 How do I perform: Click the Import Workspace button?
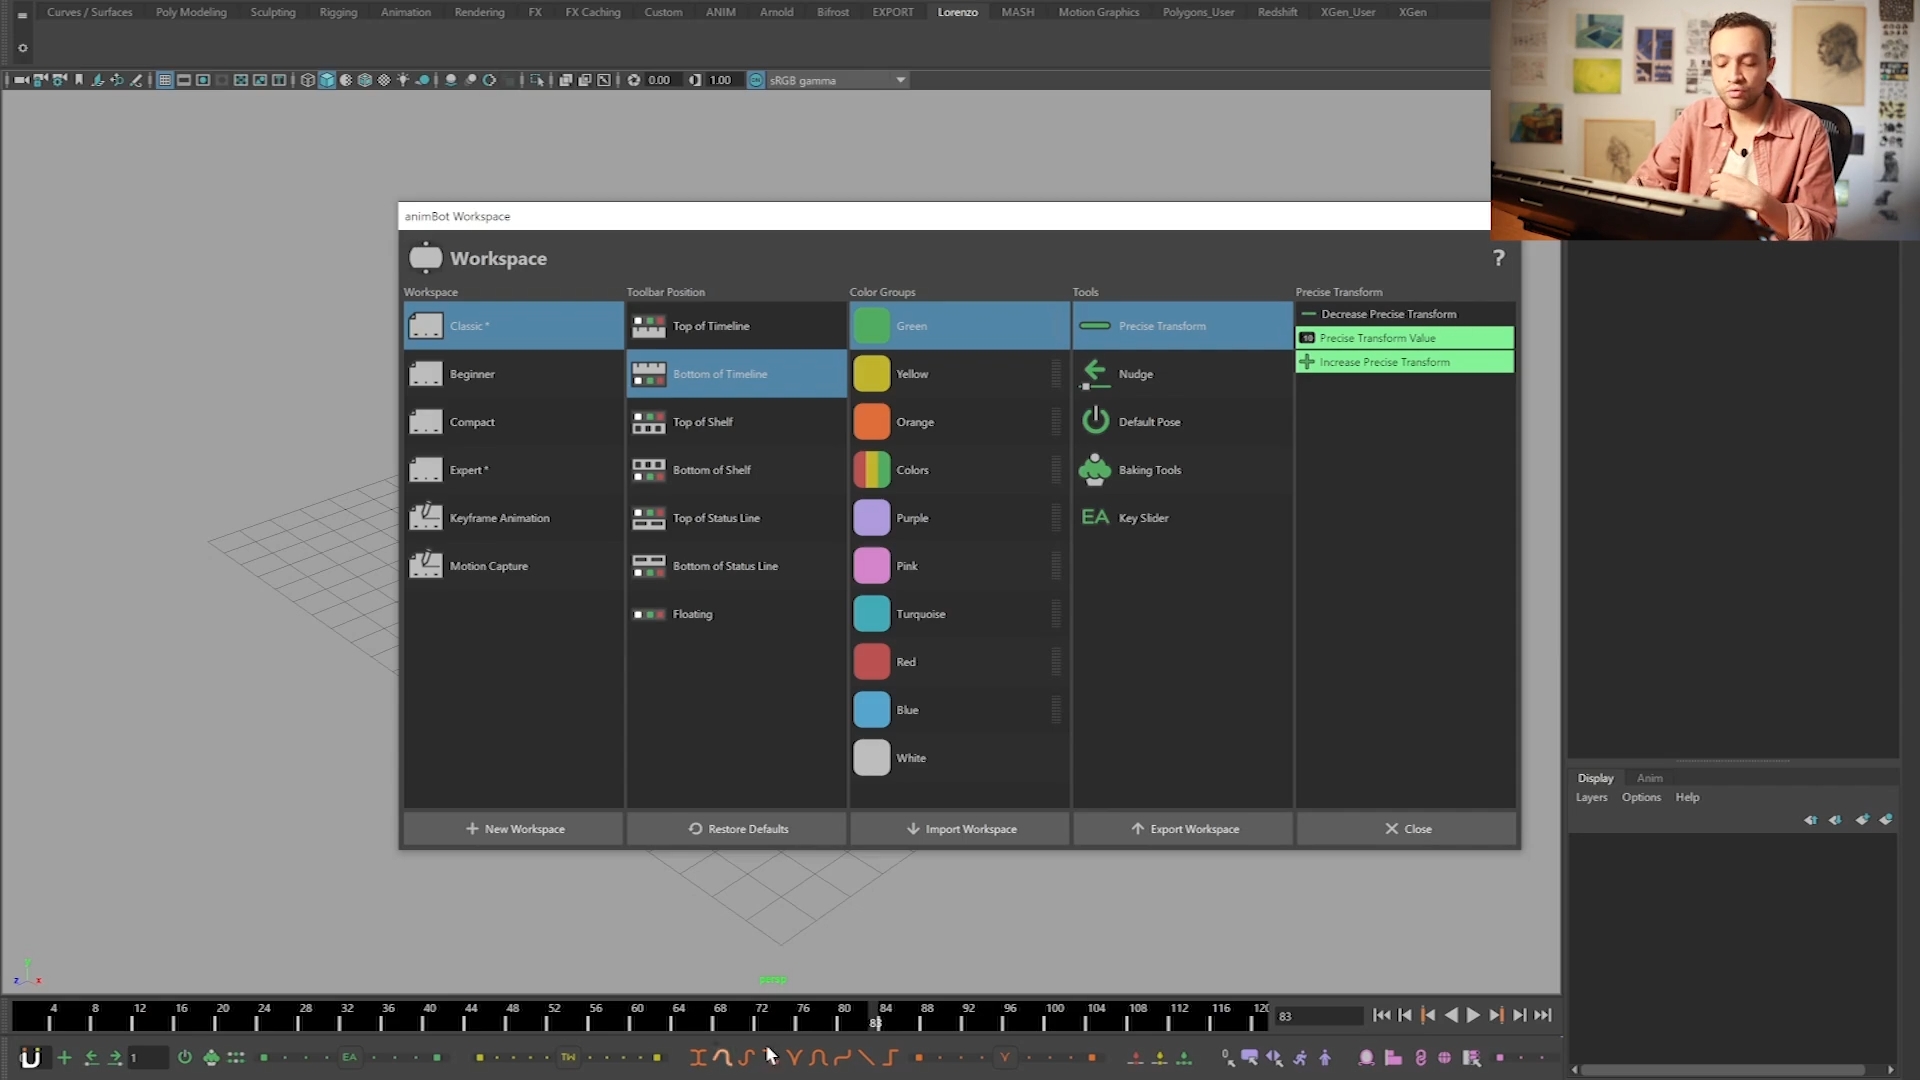click(960, 829)
